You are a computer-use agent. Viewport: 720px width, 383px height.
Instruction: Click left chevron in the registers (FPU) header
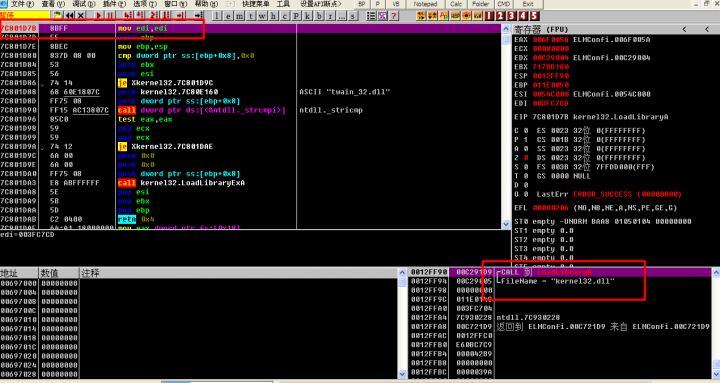coord(684,29)
